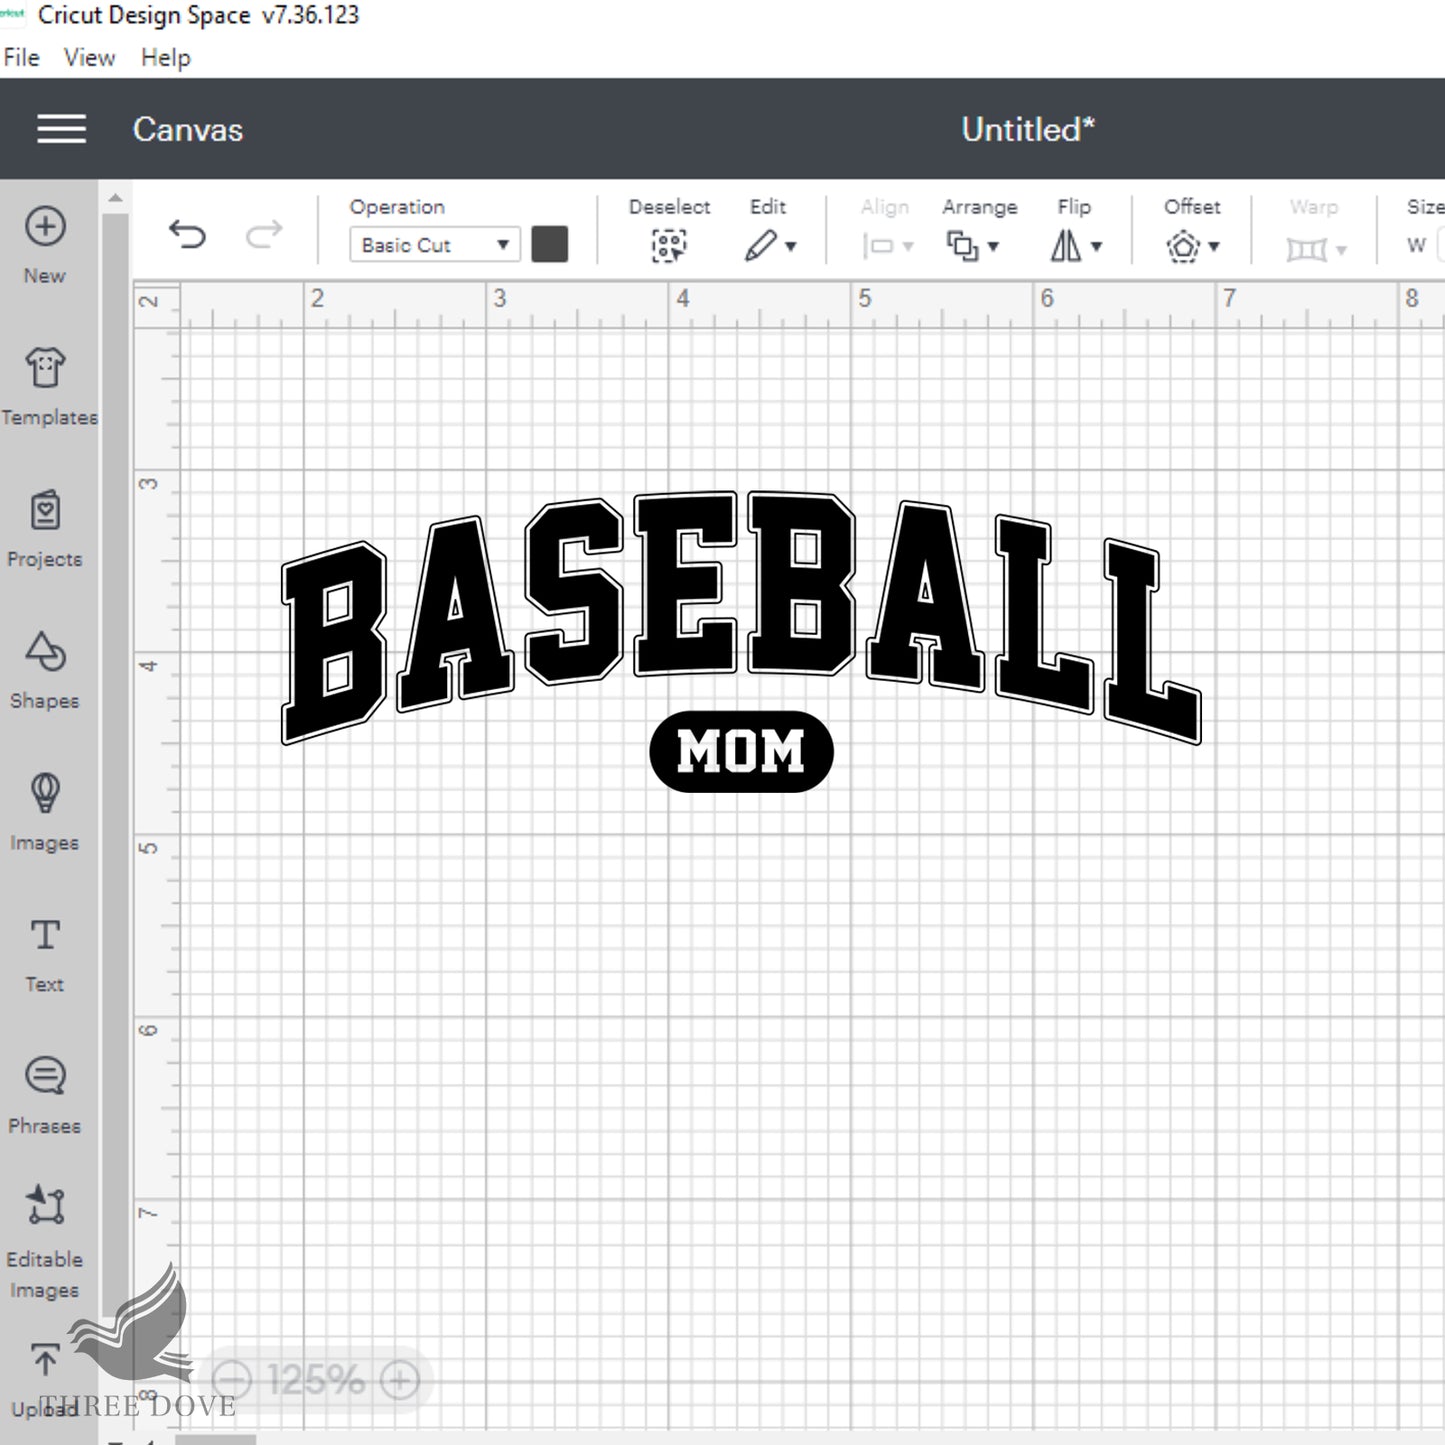Click the New project icon
Image resolution: width=1445 pixels, height=1445 pixels.
click(45, 227)
